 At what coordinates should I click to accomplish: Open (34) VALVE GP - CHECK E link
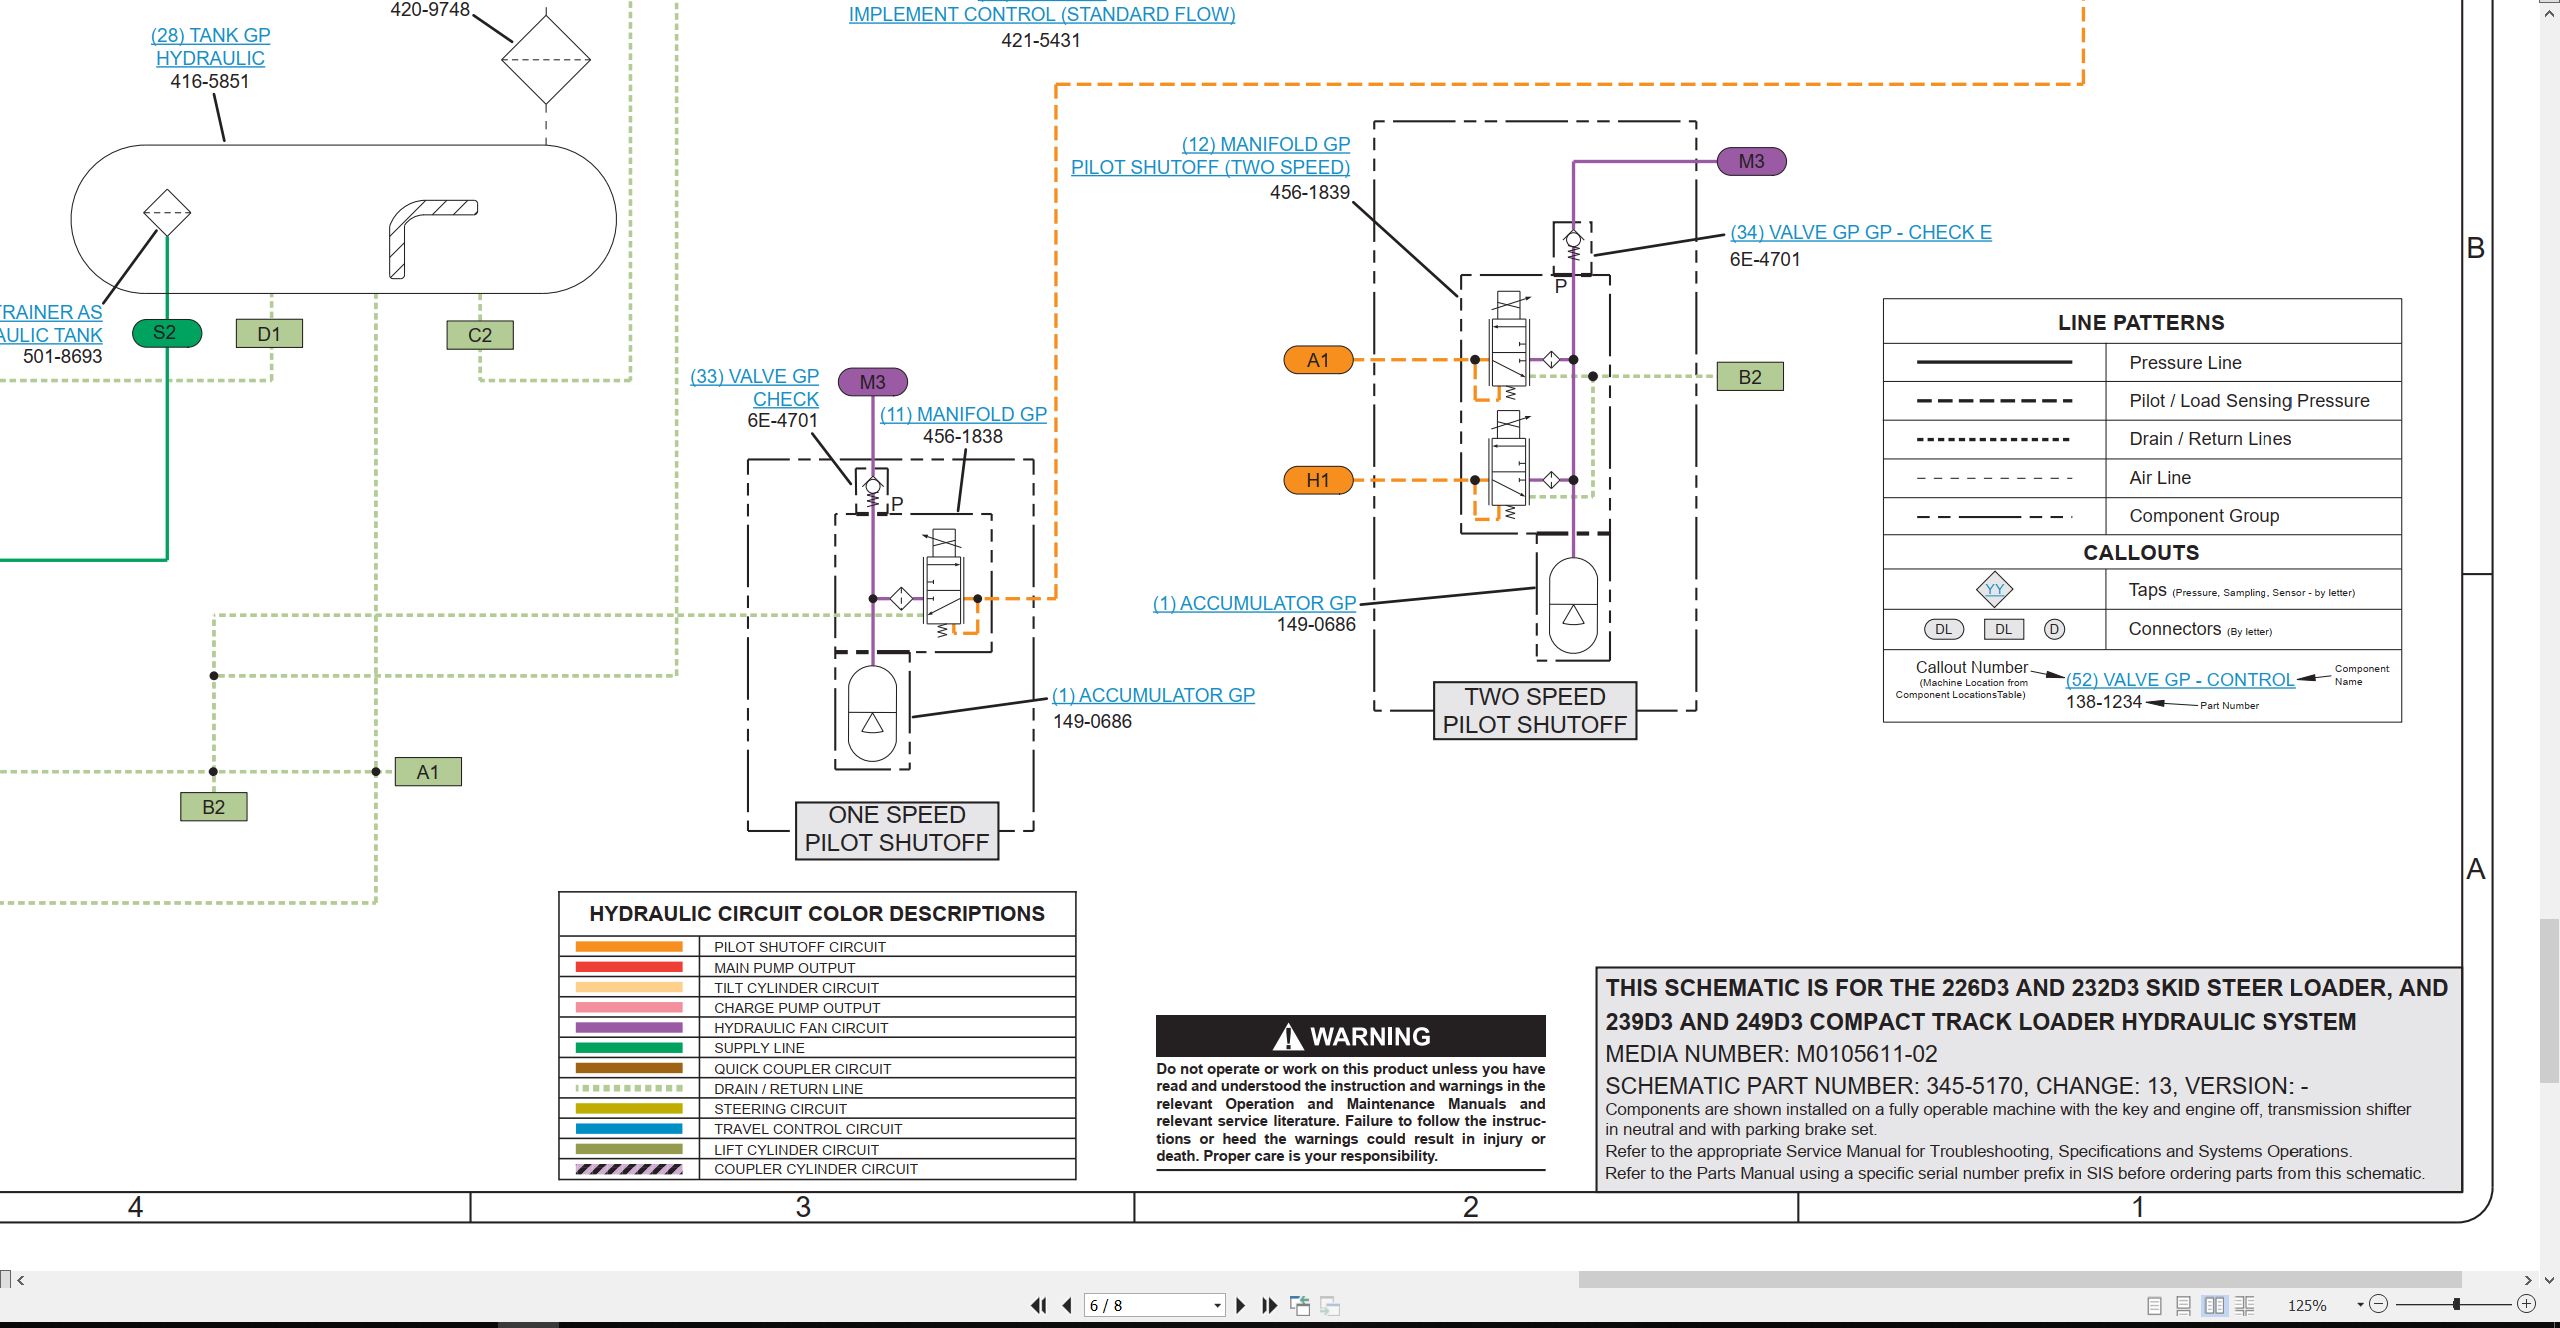tap(1861, 232)
